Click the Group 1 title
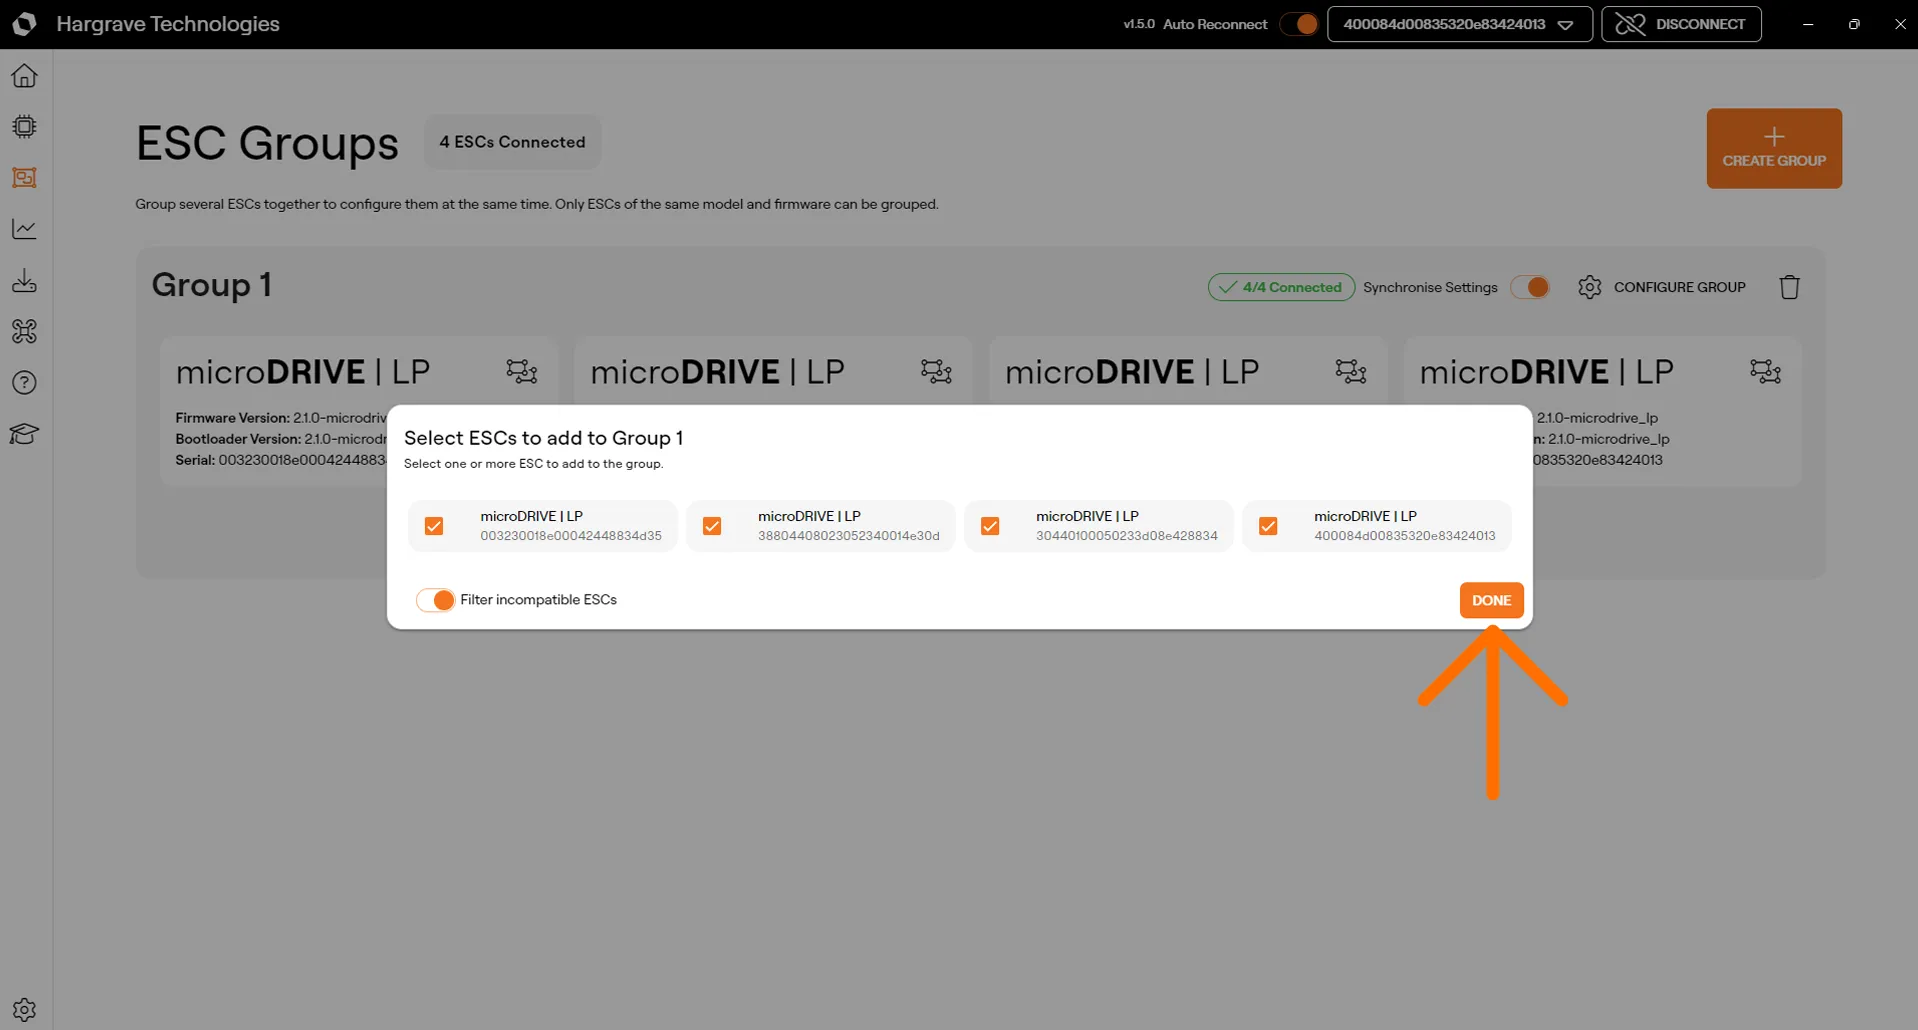The image size is (1918, 1030). (212, 285)
